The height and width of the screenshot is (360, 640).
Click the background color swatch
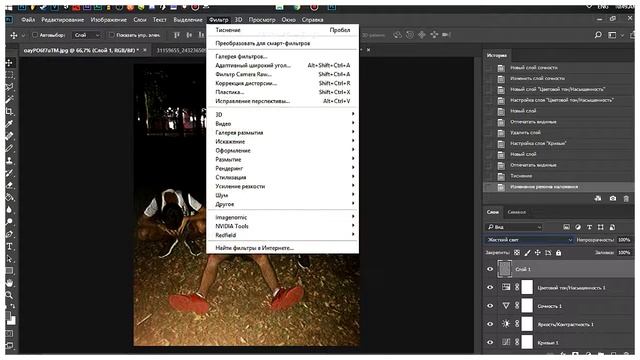pos(13,321)
